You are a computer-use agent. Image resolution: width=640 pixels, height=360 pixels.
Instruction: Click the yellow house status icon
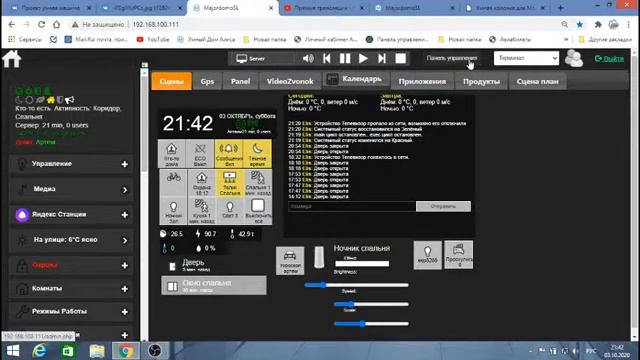[50, 99]
